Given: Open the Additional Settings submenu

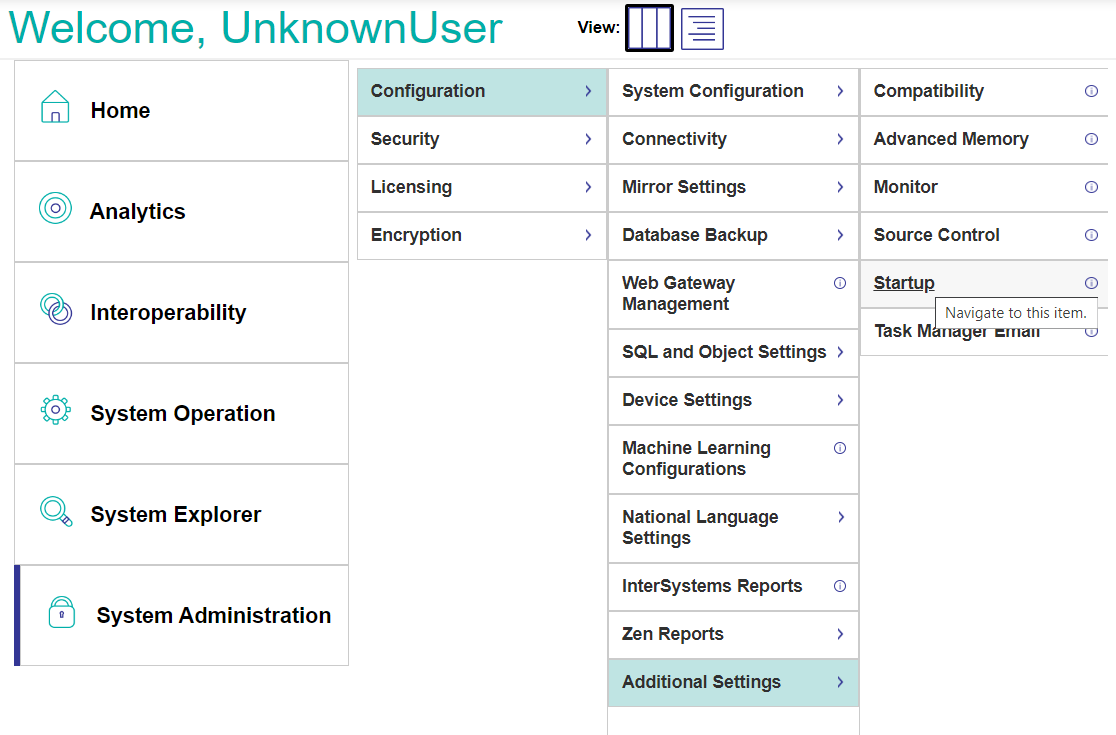Looking at the screenshot, I should click(x=733, y=682).
